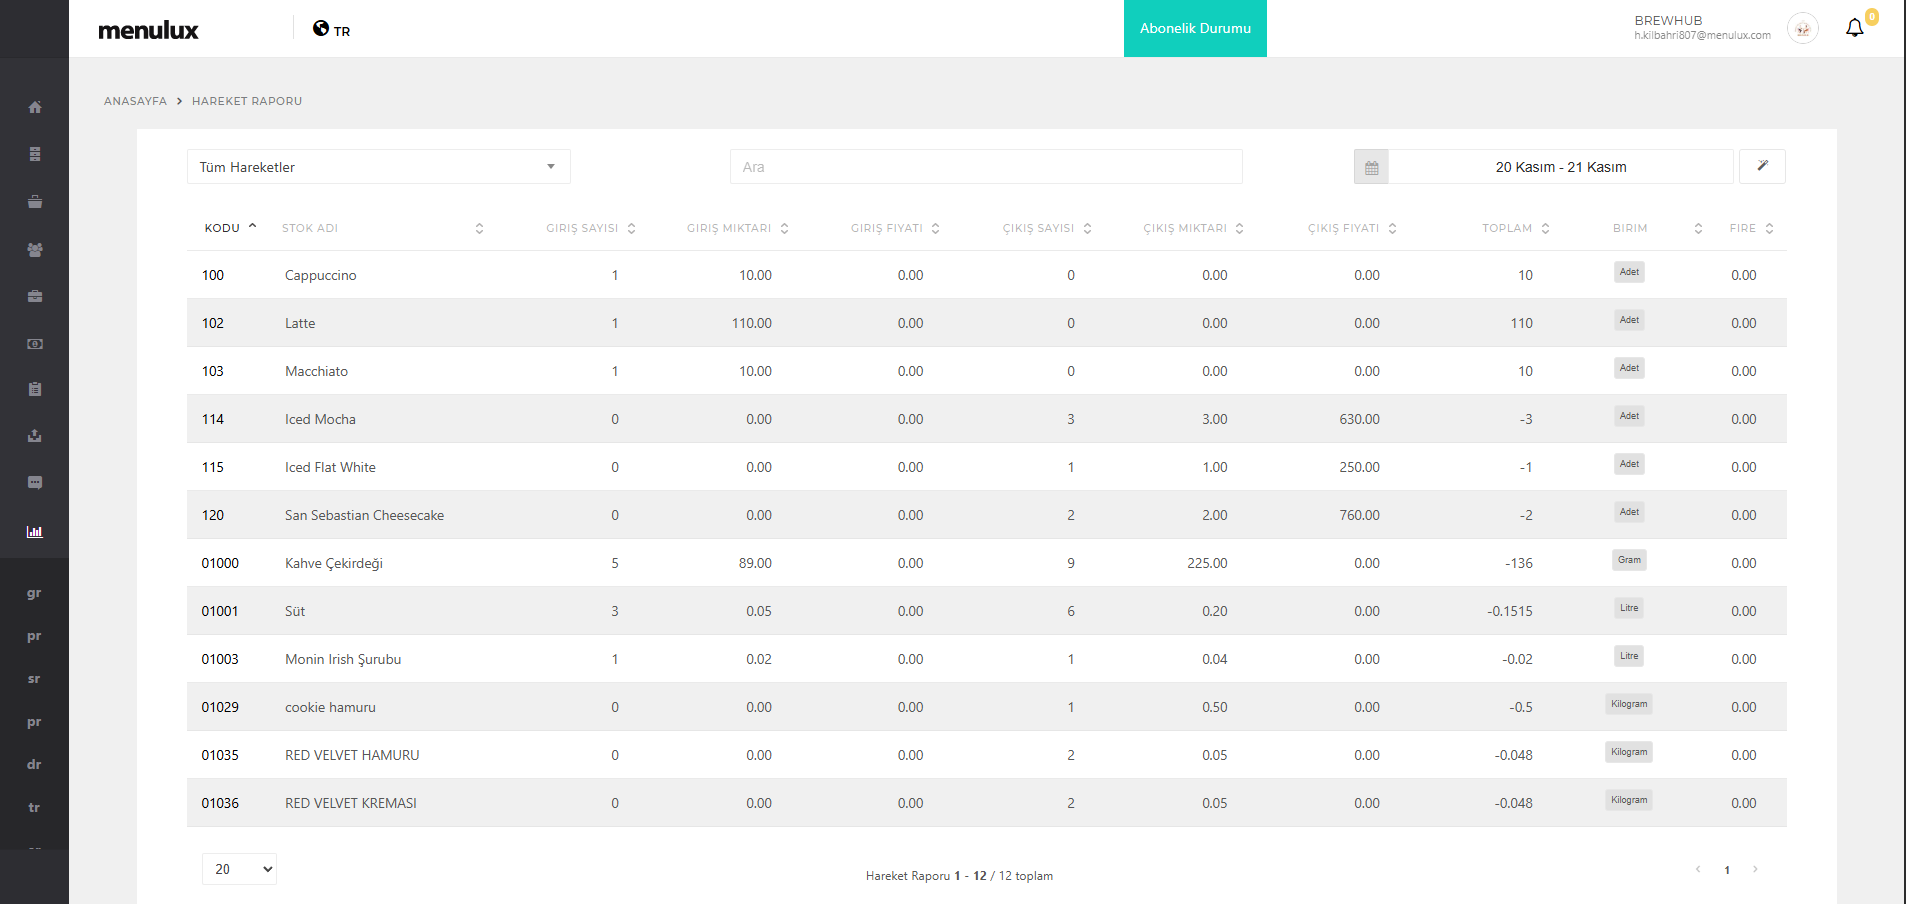
Task: Open the home icon in sidebar
Action: (x=35, y=107)
